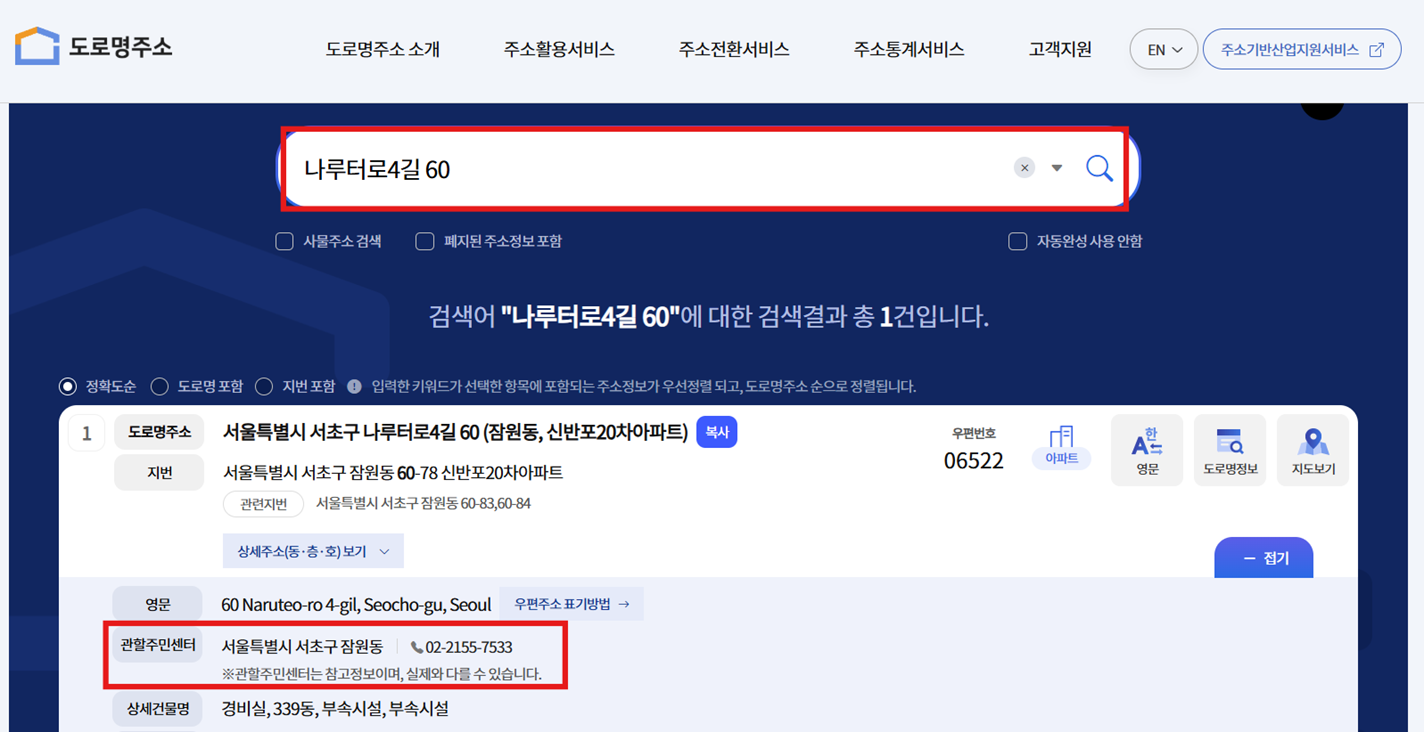Click the 관련지번 tag button

[263, 503]
